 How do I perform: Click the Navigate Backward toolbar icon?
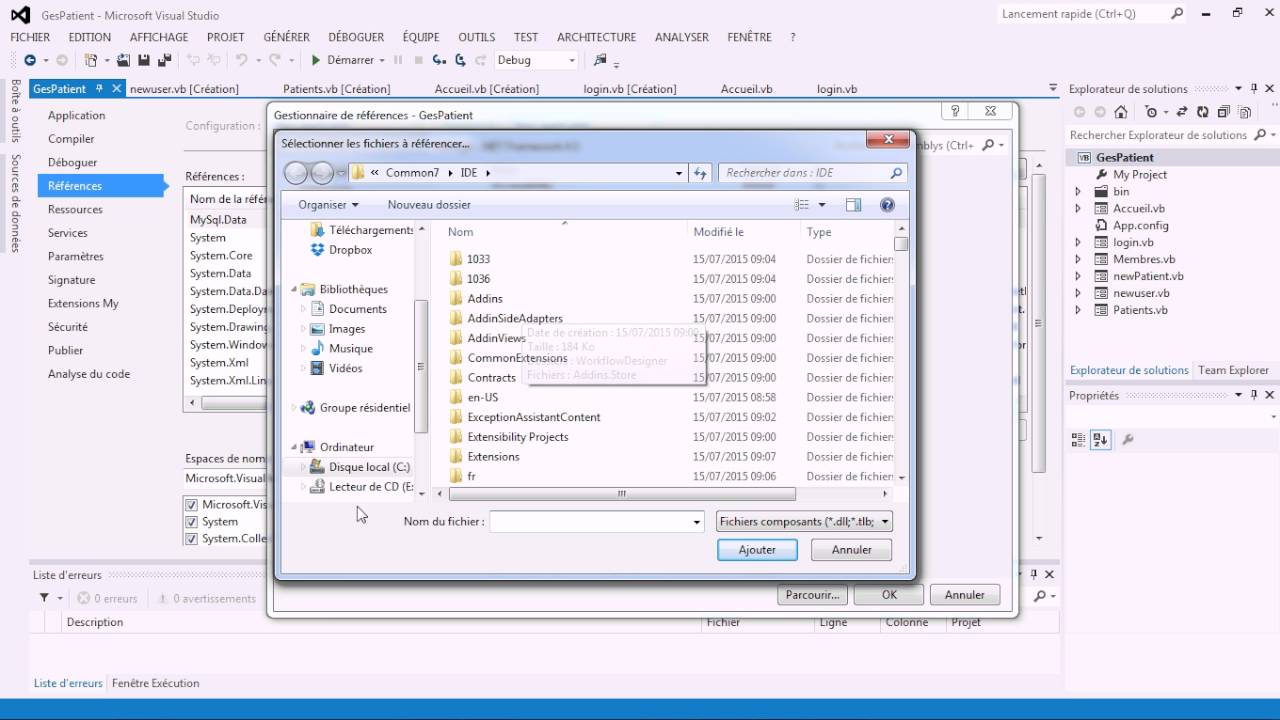[x=30, y=60]
